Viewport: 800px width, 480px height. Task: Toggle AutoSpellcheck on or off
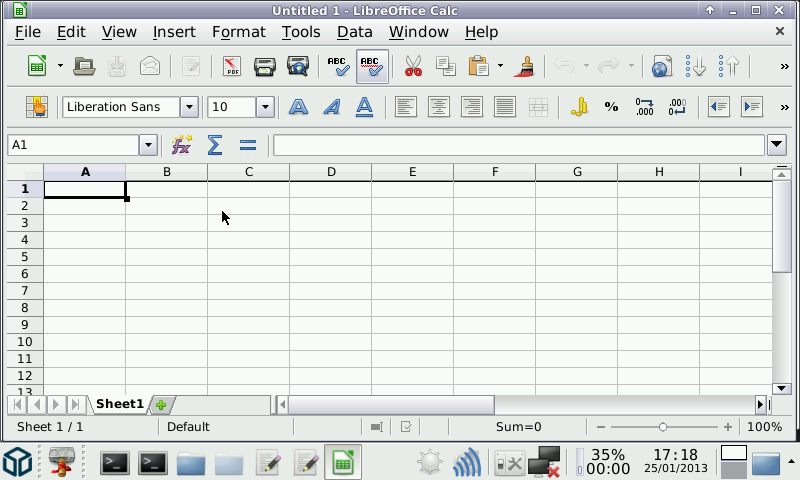pos(372,67)
